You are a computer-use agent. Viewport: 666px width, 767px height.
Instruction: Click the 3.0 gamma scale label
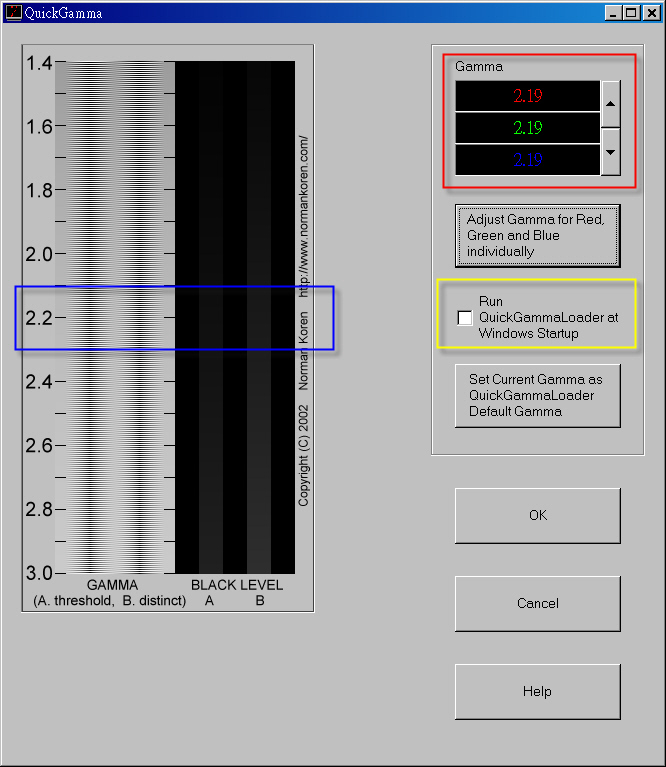coord(39,573)
